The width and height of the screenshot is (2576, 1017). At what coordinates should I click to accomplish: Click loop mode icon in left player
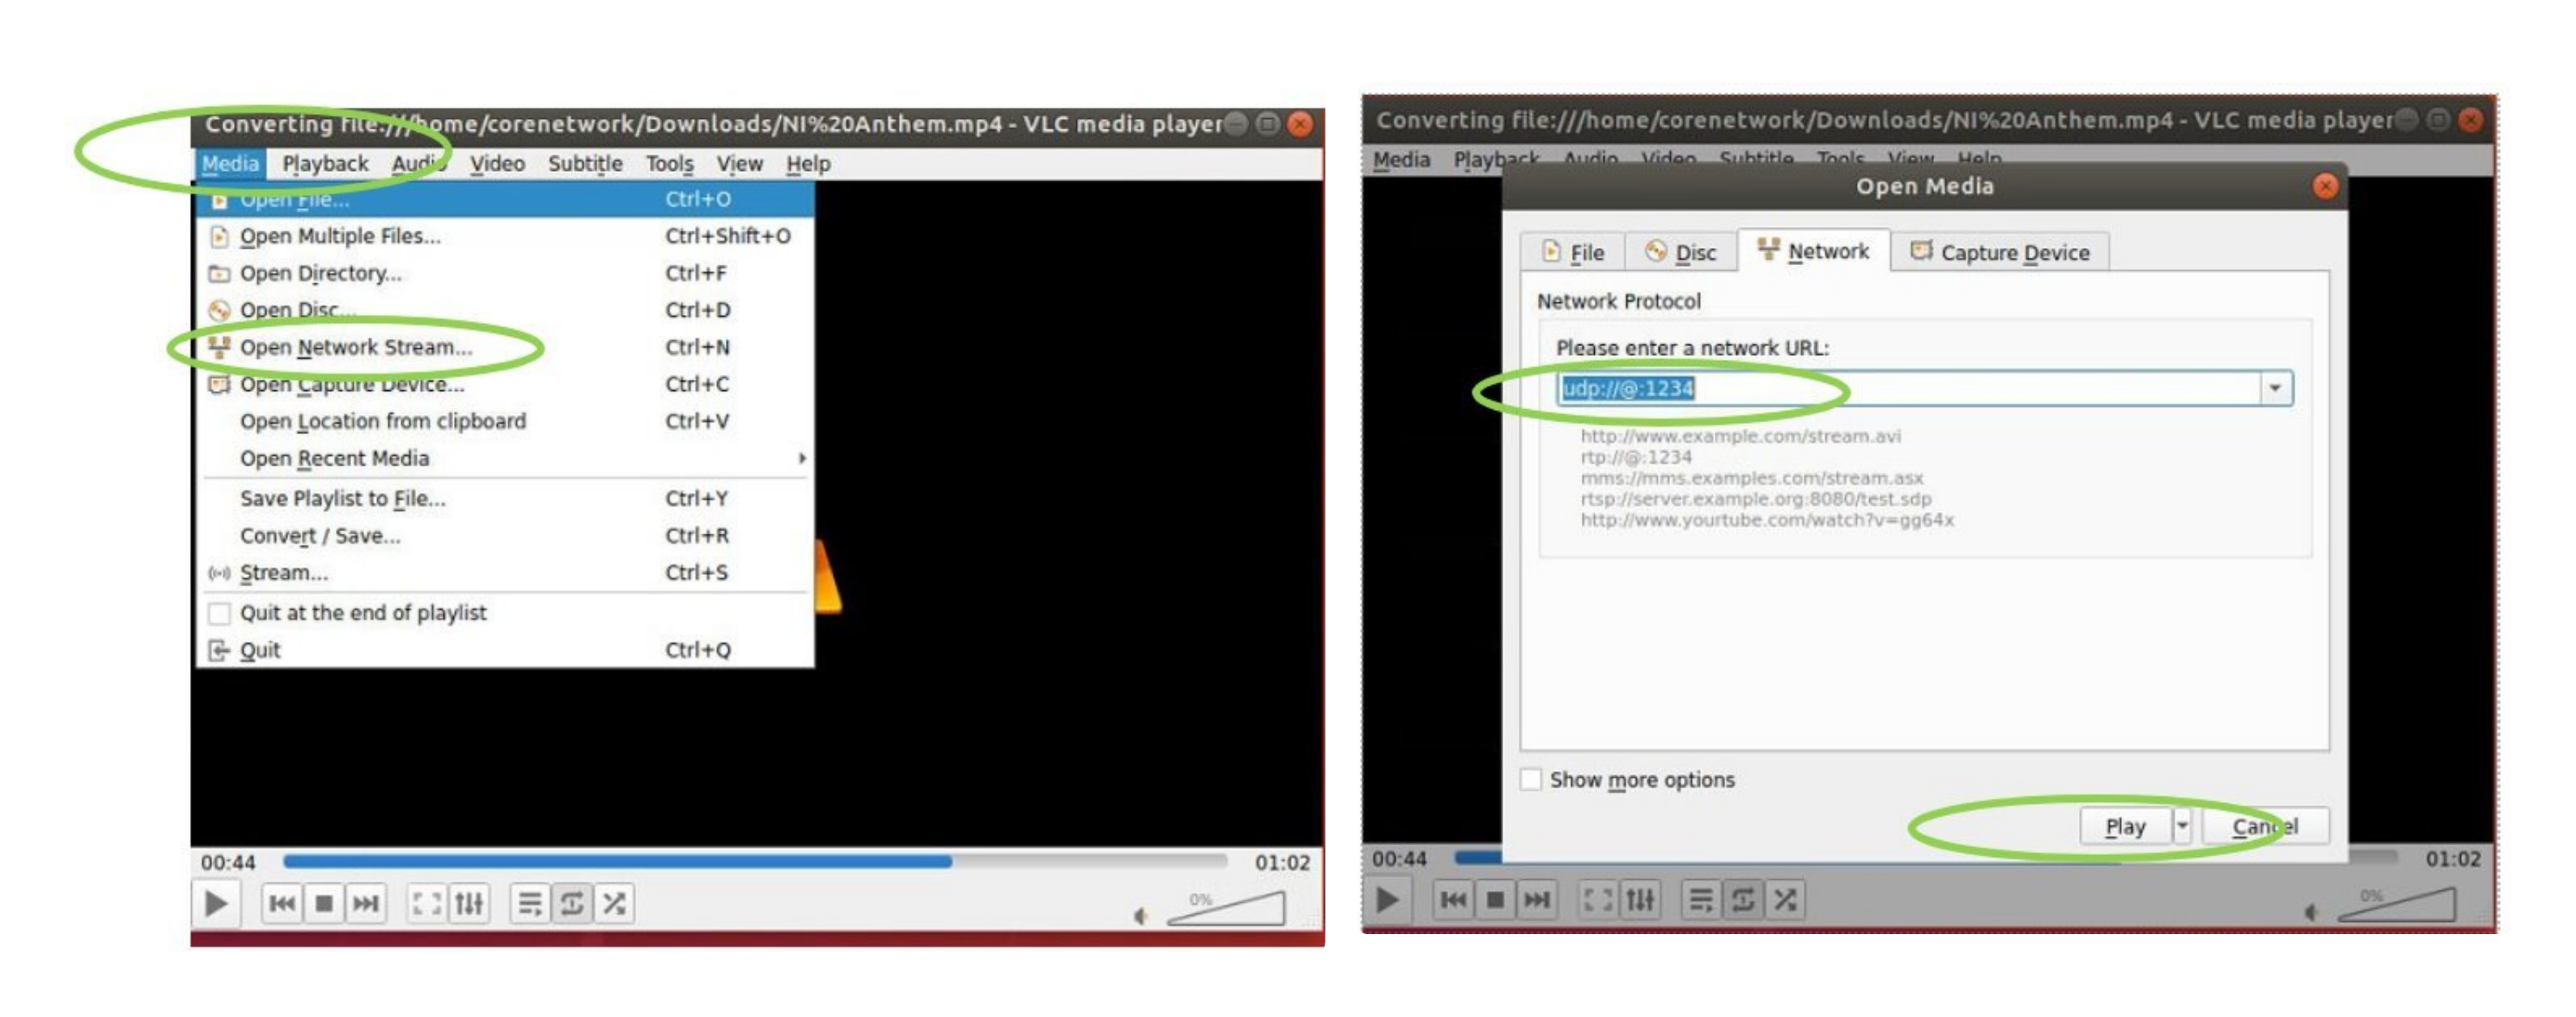click(x=572, y=904)
